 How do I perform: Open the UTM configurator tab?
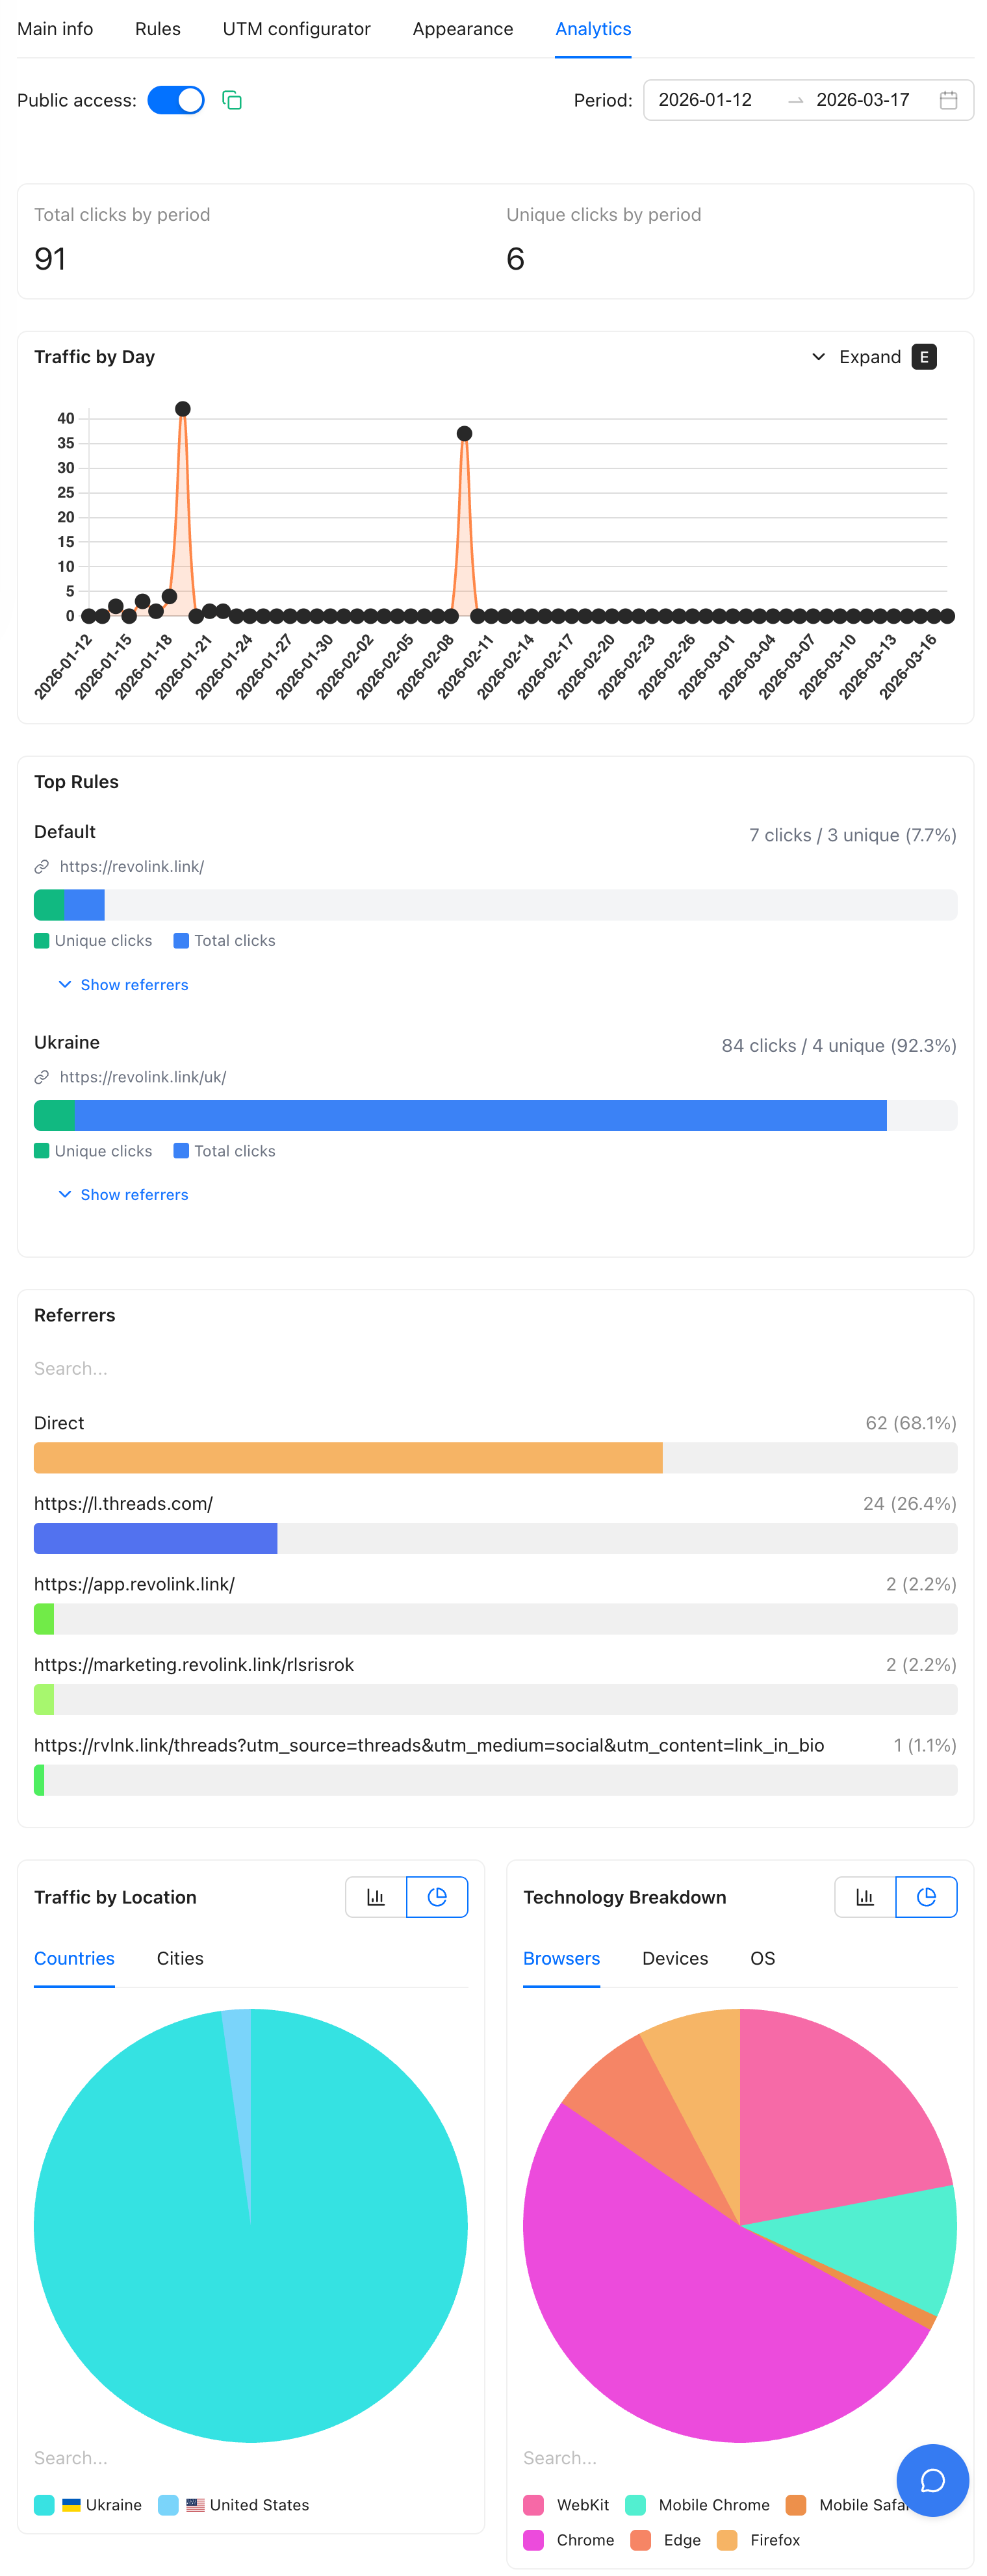point(296,29)
